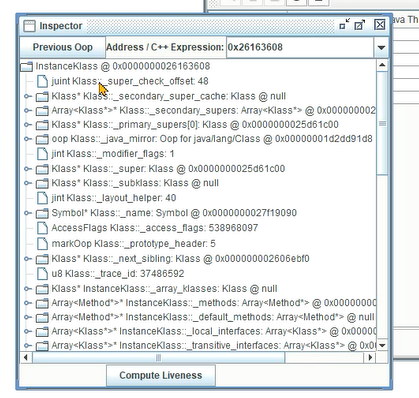Open the address expression history dropdown
This screenshot has height=398, width=419.
381,47
